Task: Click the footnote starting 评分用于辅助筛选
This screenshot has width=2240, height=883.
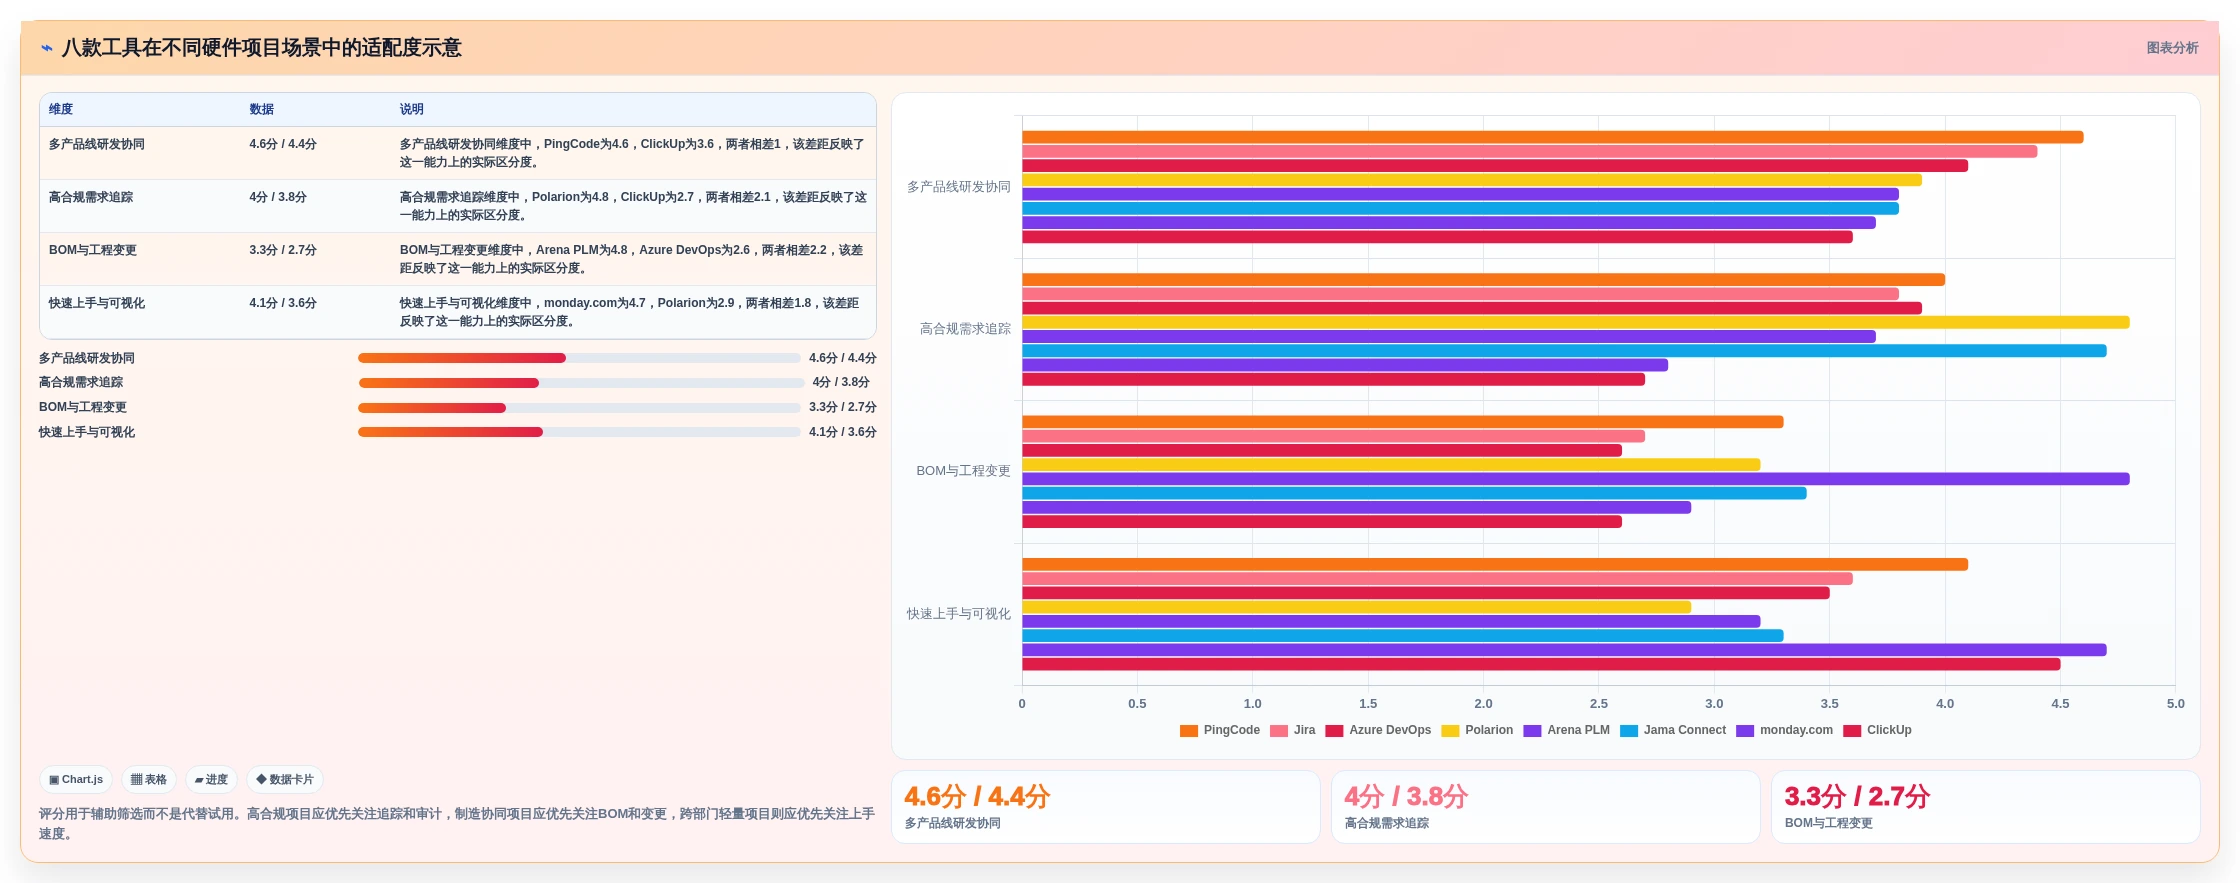Action: pos(457,824)
